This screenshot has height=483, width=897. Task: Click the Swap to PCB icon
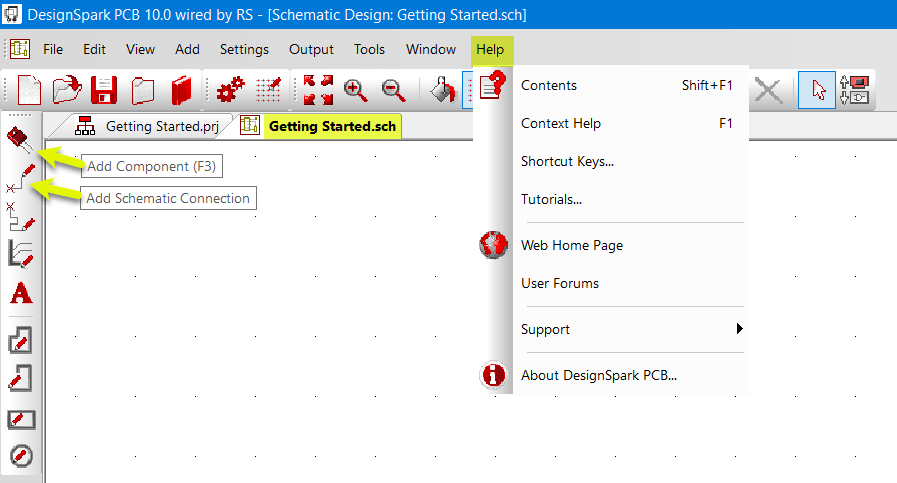(x=855, y=90)
